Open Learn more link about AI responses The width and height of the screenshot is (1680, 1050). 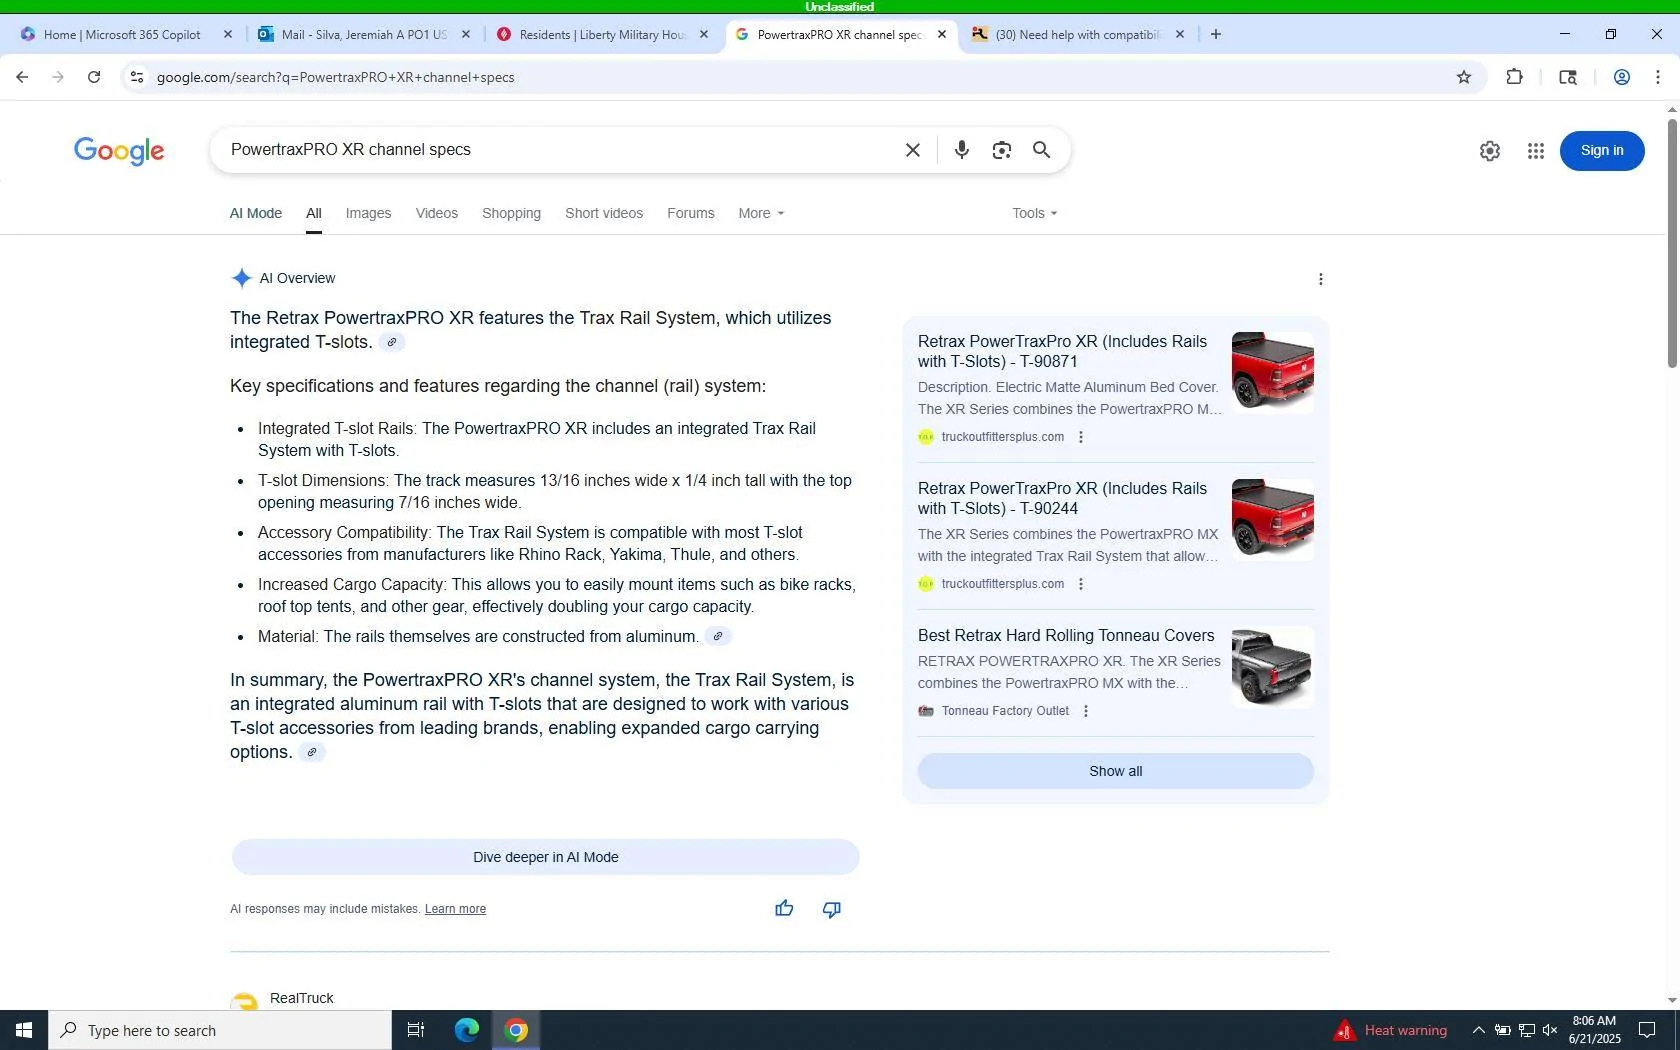coord(455,909)
